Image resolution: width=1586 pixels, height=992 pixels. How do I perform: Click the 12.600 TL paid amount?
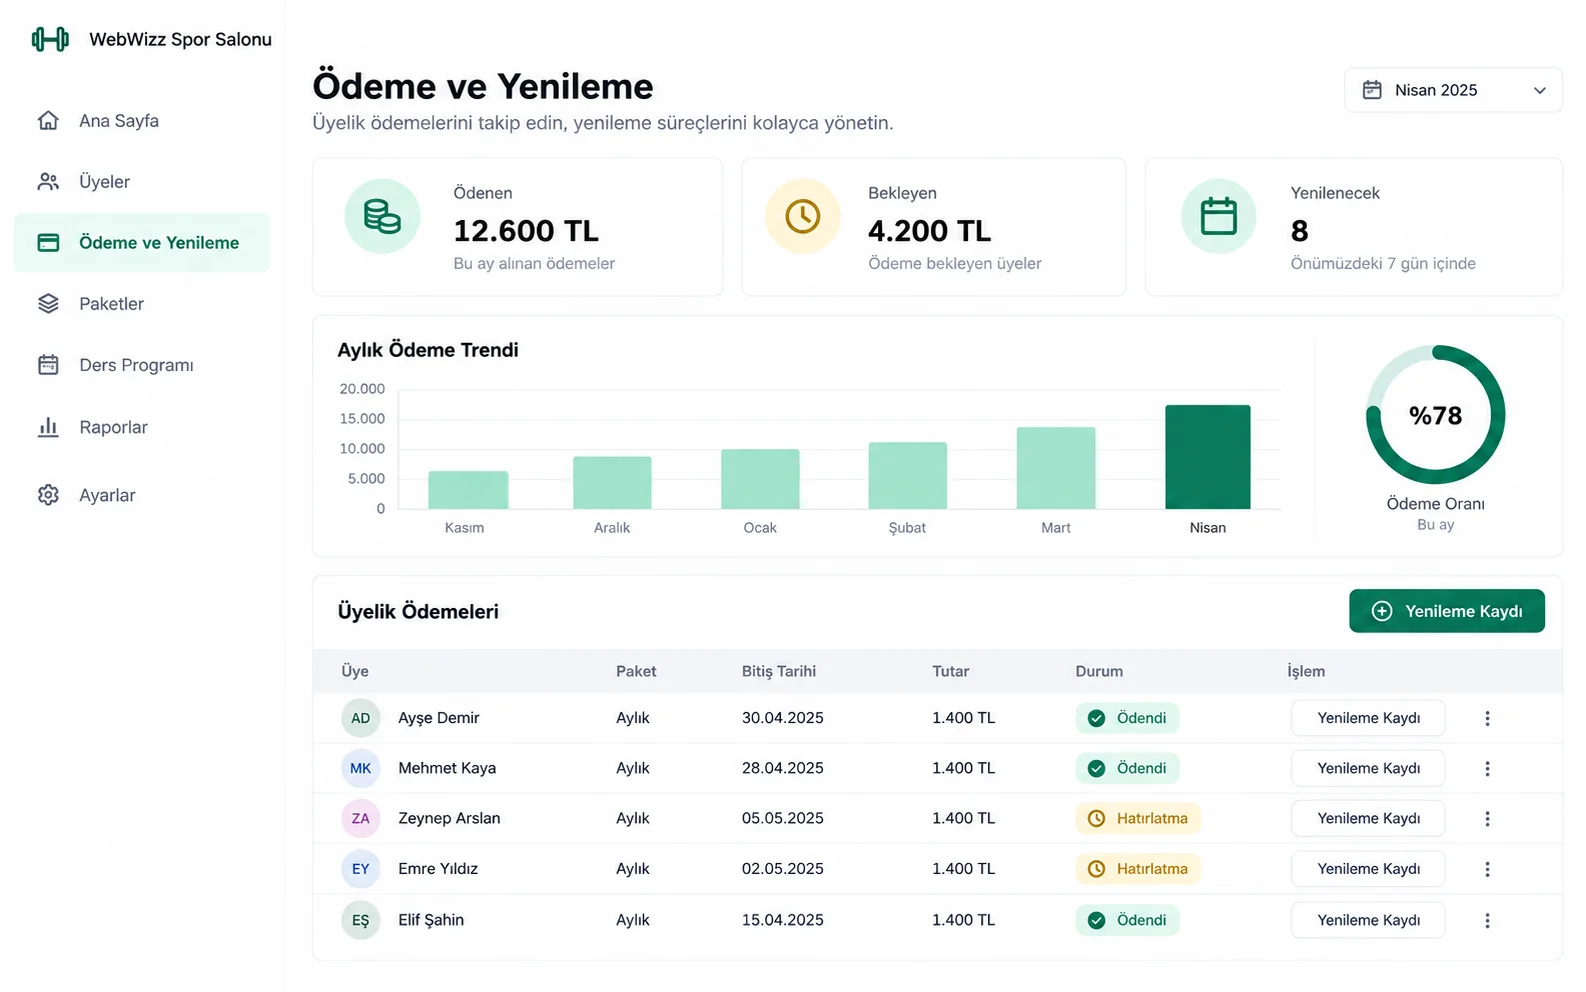tap(526, 231)
